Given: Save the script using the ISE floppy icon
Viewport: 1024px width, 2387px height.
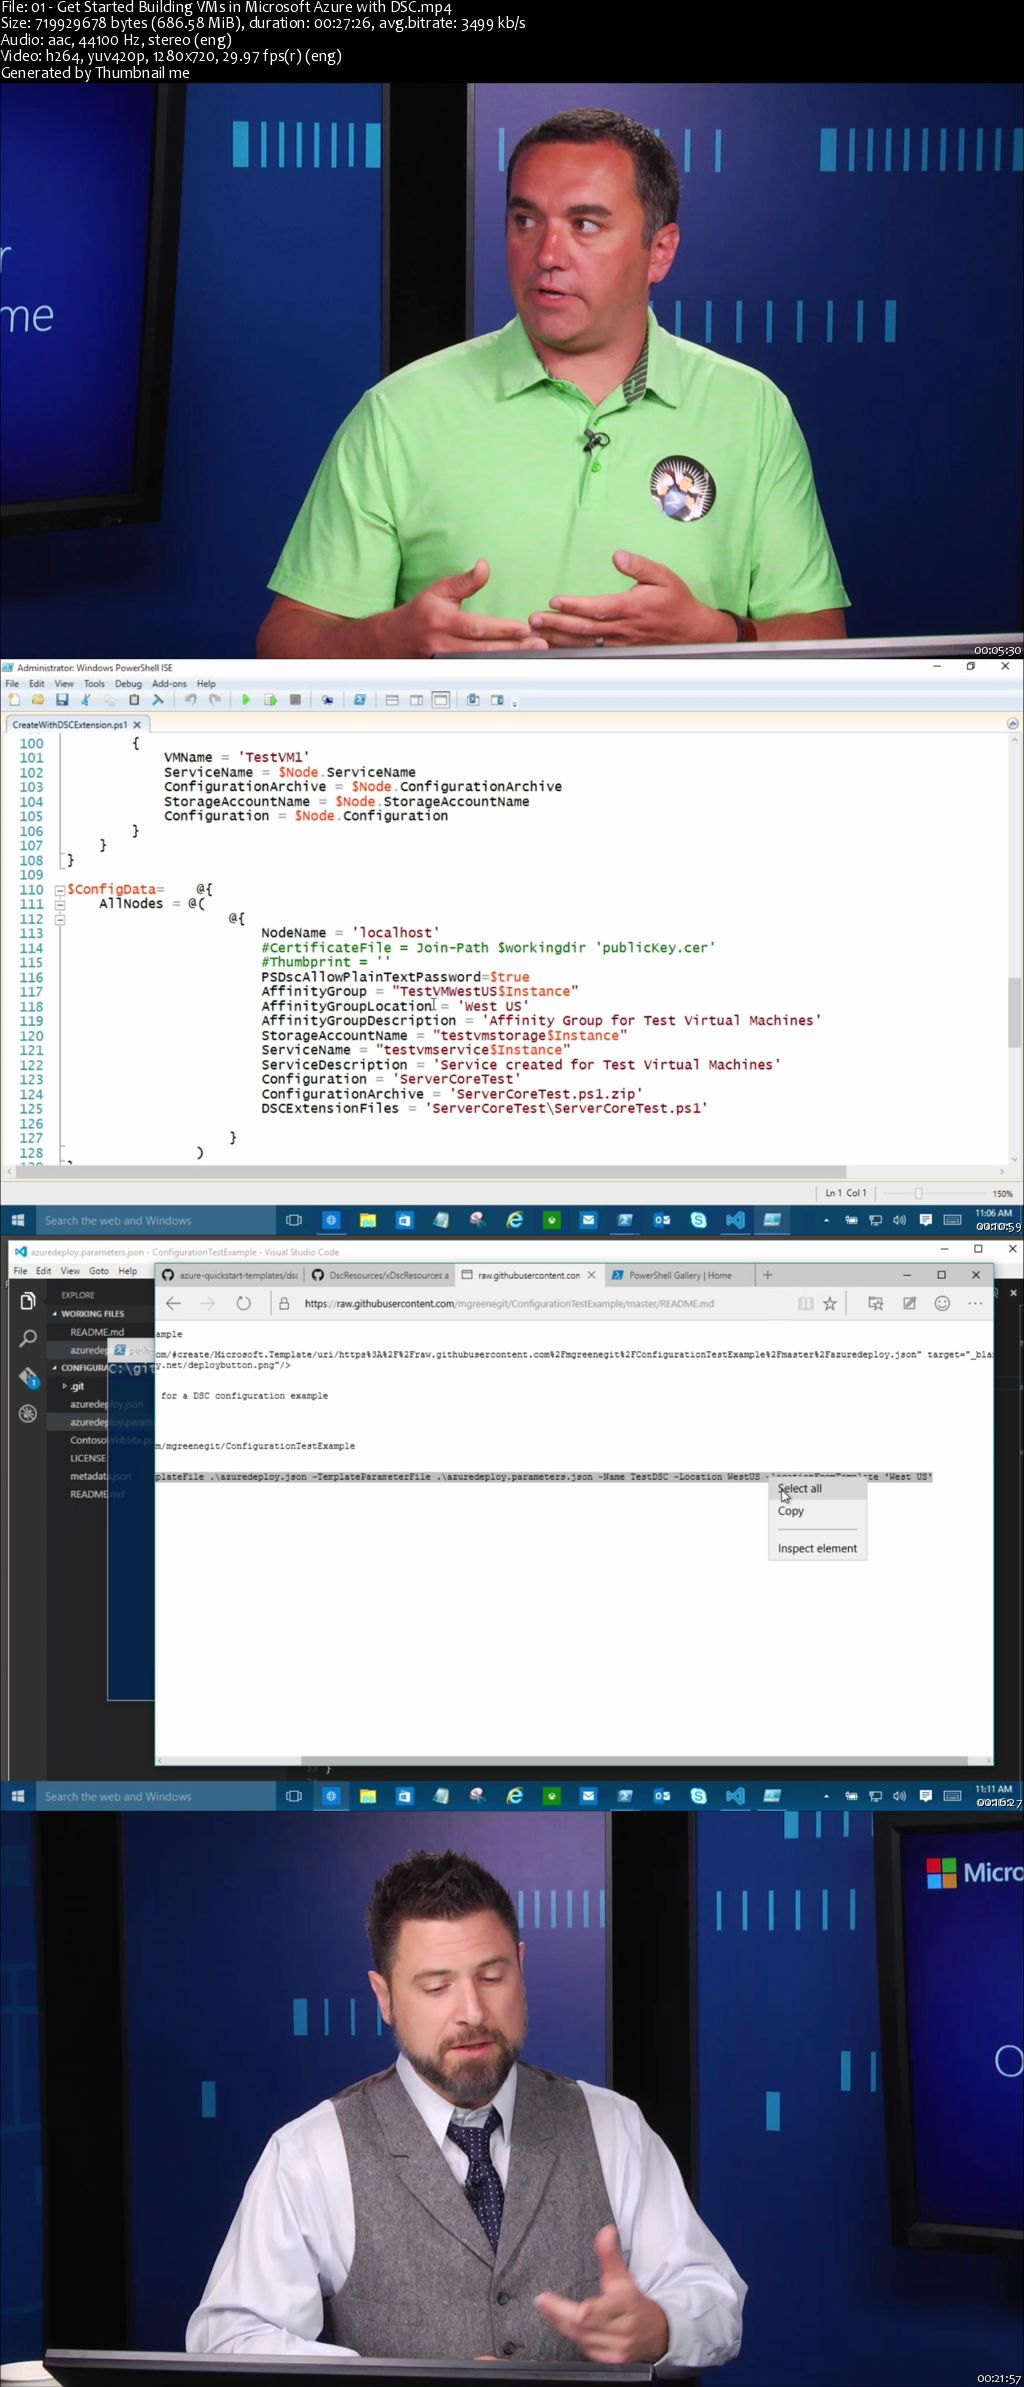Looking at the screenshot, I should point(62,700).
